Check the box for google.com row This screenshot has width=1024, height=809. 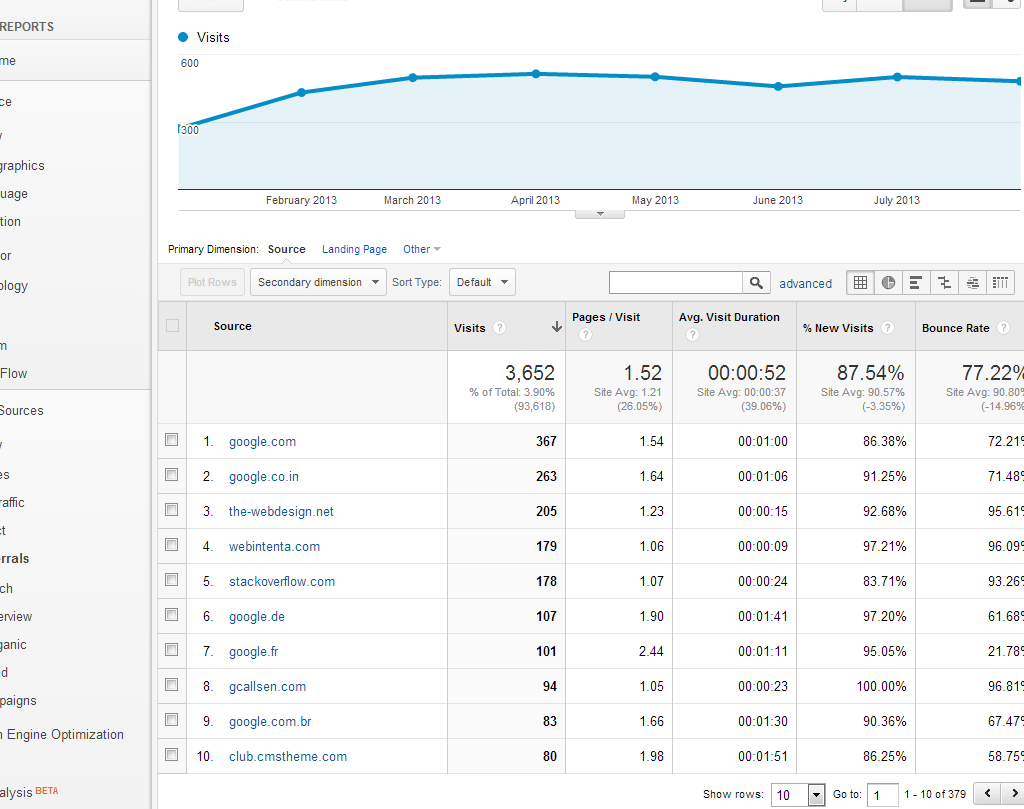pos(172,440)
